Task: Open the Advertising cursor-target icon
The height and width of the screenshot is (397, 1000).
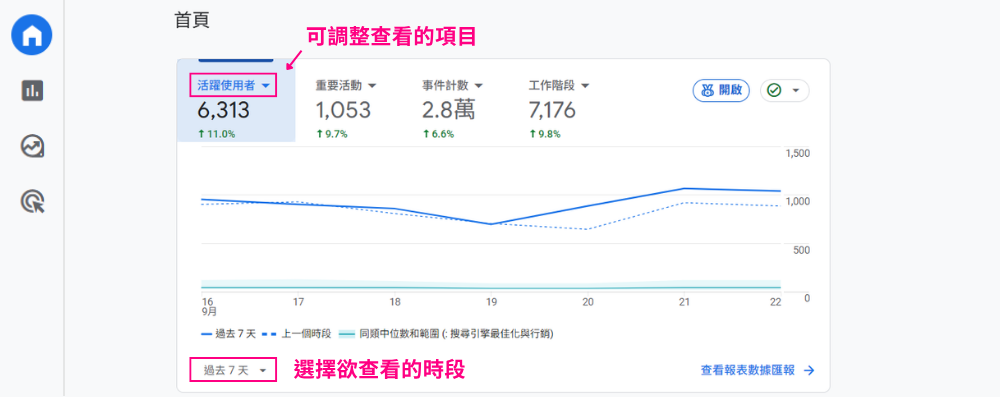Action: click(33, 202)
